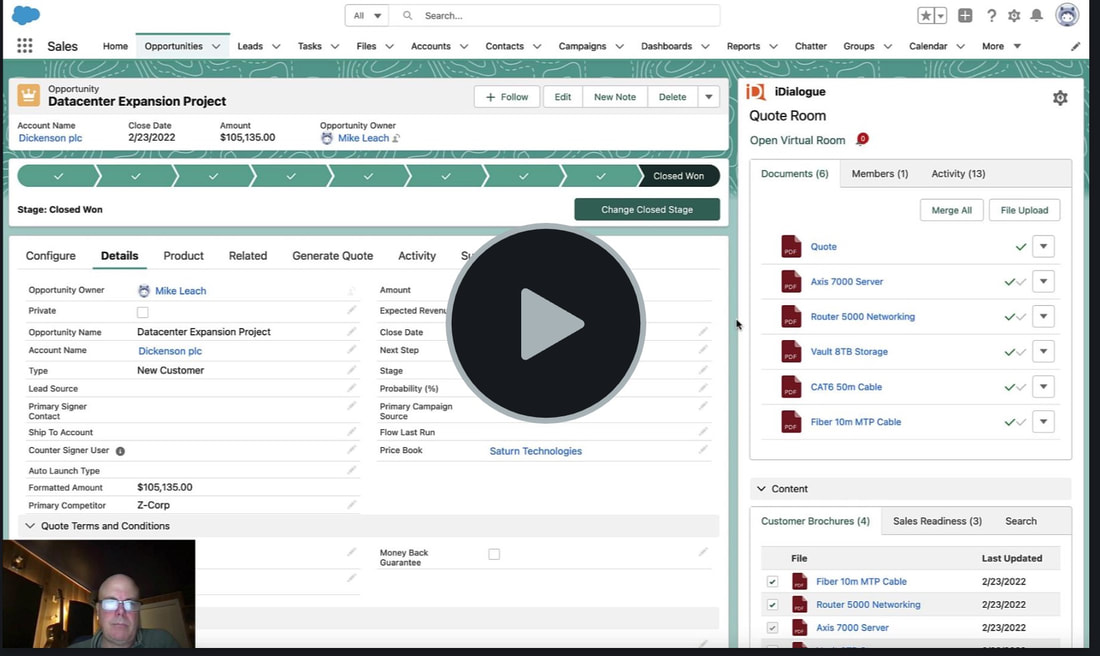Open the Setup gear icon

click(x=1014, y=15)
